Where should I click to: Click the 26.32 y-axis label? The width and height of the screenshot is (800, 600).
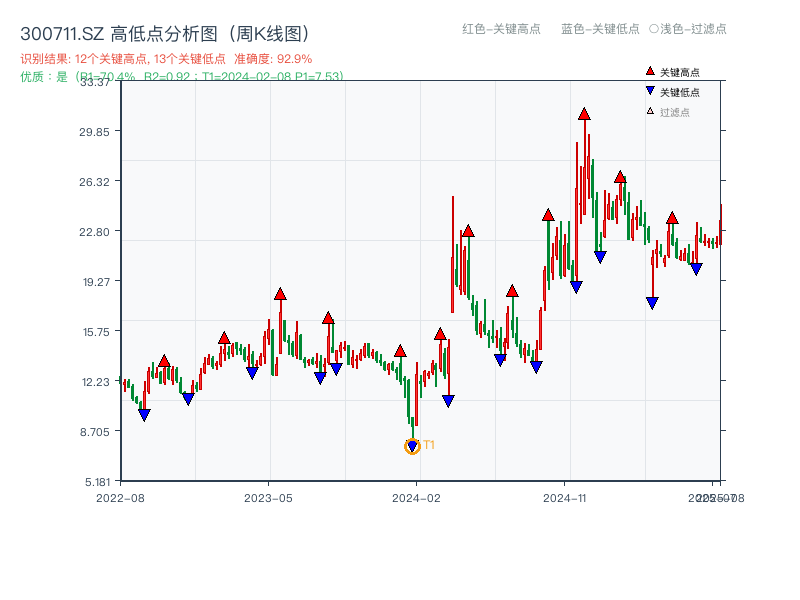94,182
